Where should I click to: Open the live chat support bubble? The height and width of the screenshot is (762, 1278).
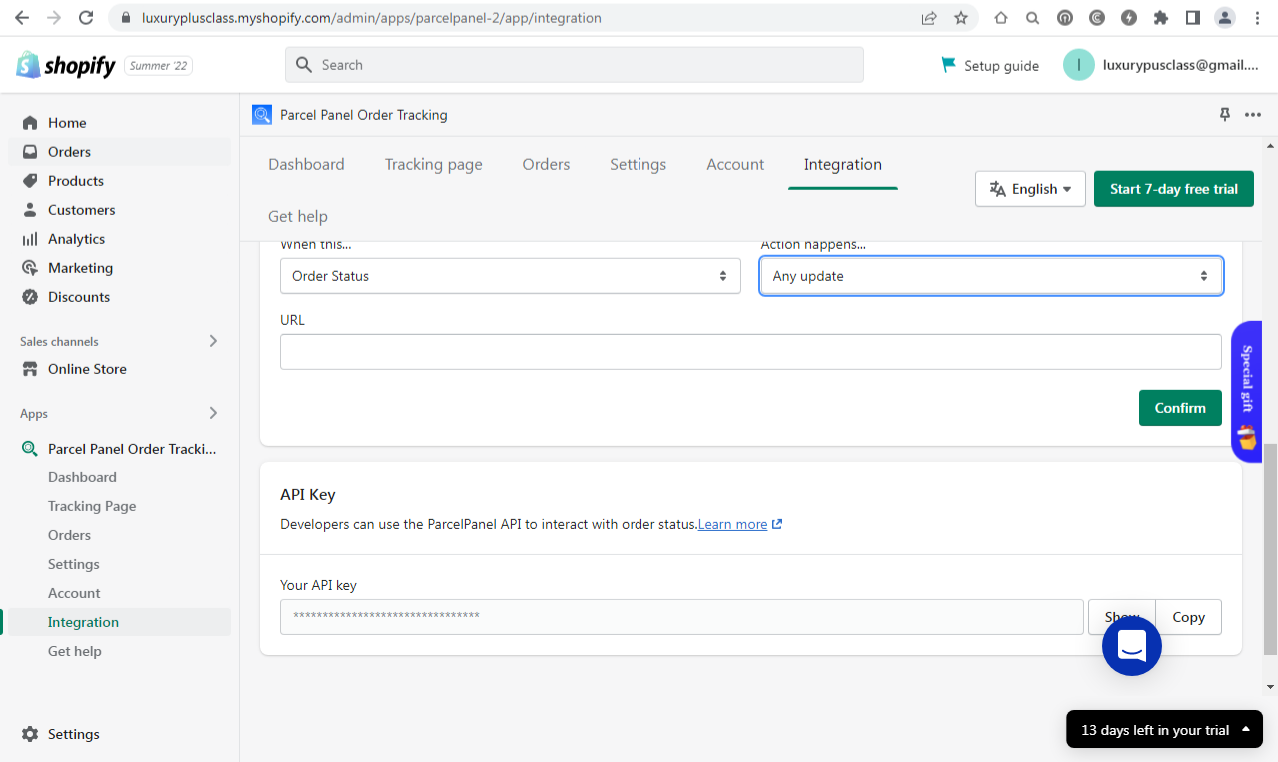[x=1131, y=646]
